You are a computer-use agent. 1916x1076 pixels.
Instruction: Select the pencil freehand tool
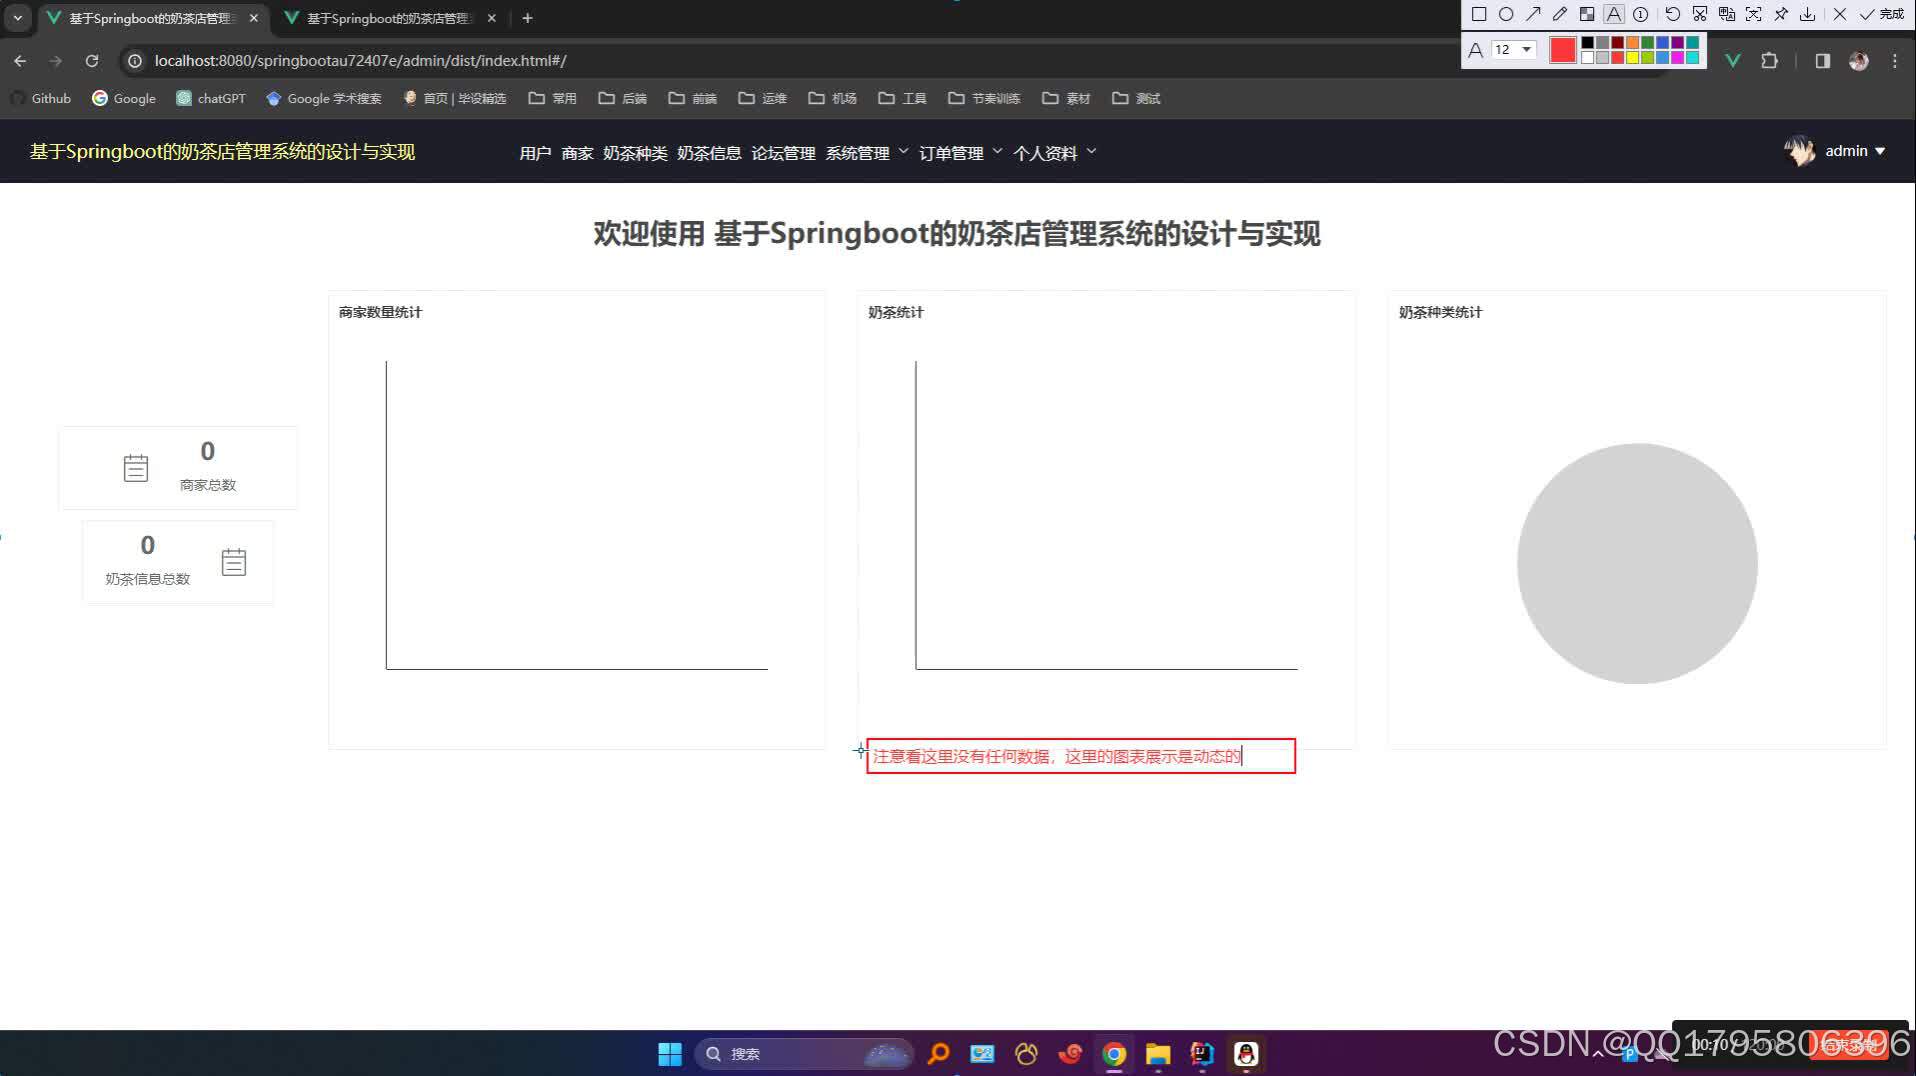click(1560, 14)
